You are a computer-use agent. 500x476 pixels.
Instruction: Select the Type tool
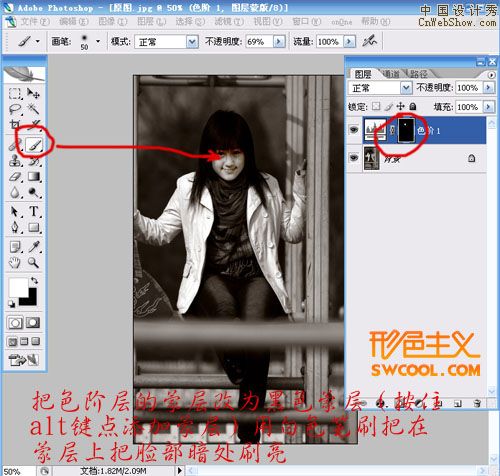pos(34,211)
